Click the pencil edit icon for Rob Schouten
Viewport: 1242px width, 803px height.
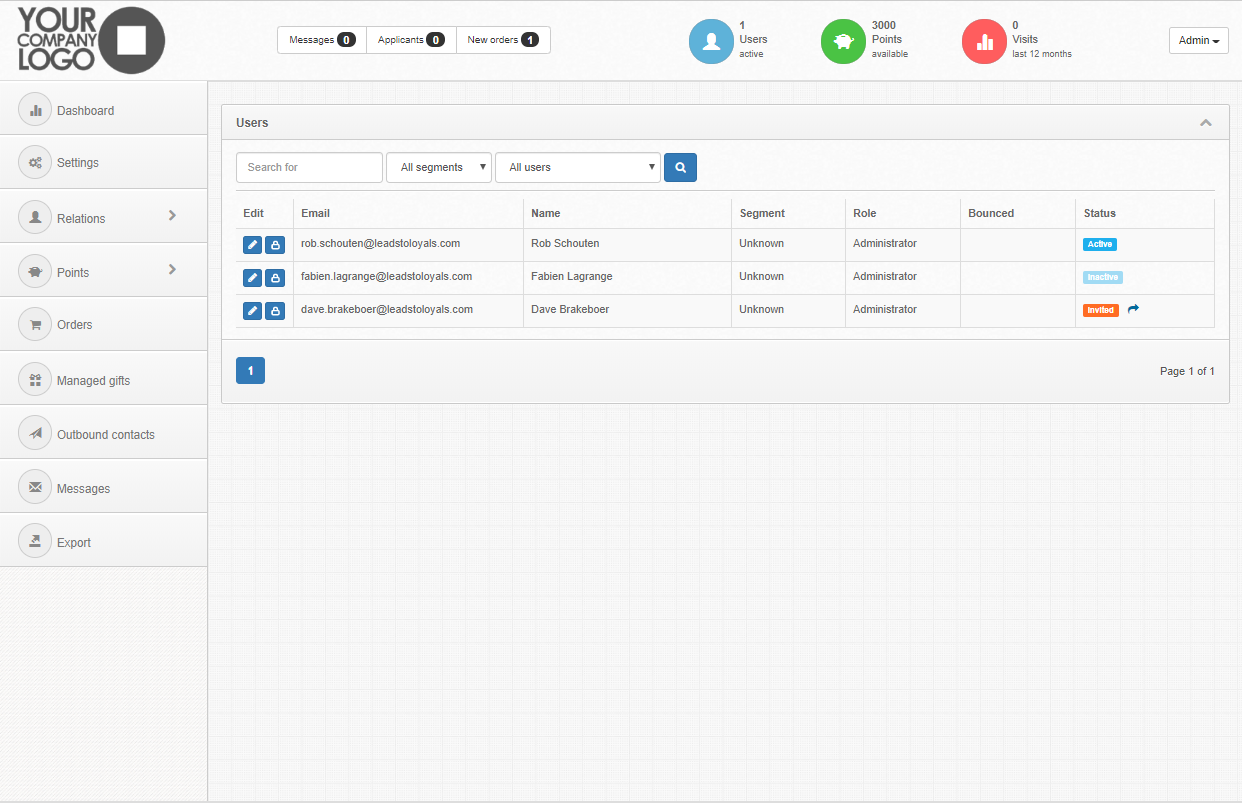point(252,245)
